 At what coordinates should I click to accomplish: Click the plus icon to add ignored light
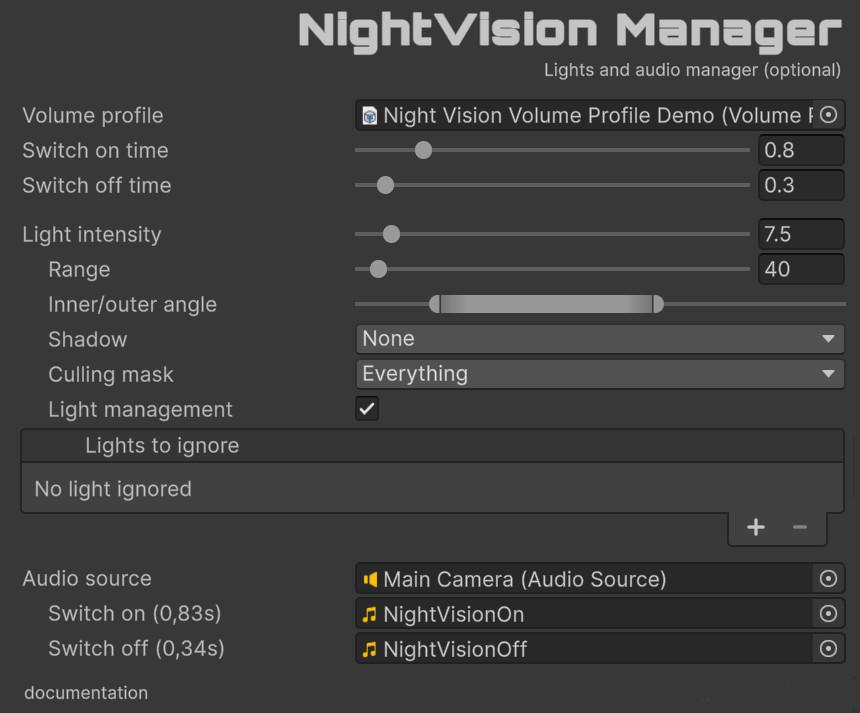coord(756,527)
